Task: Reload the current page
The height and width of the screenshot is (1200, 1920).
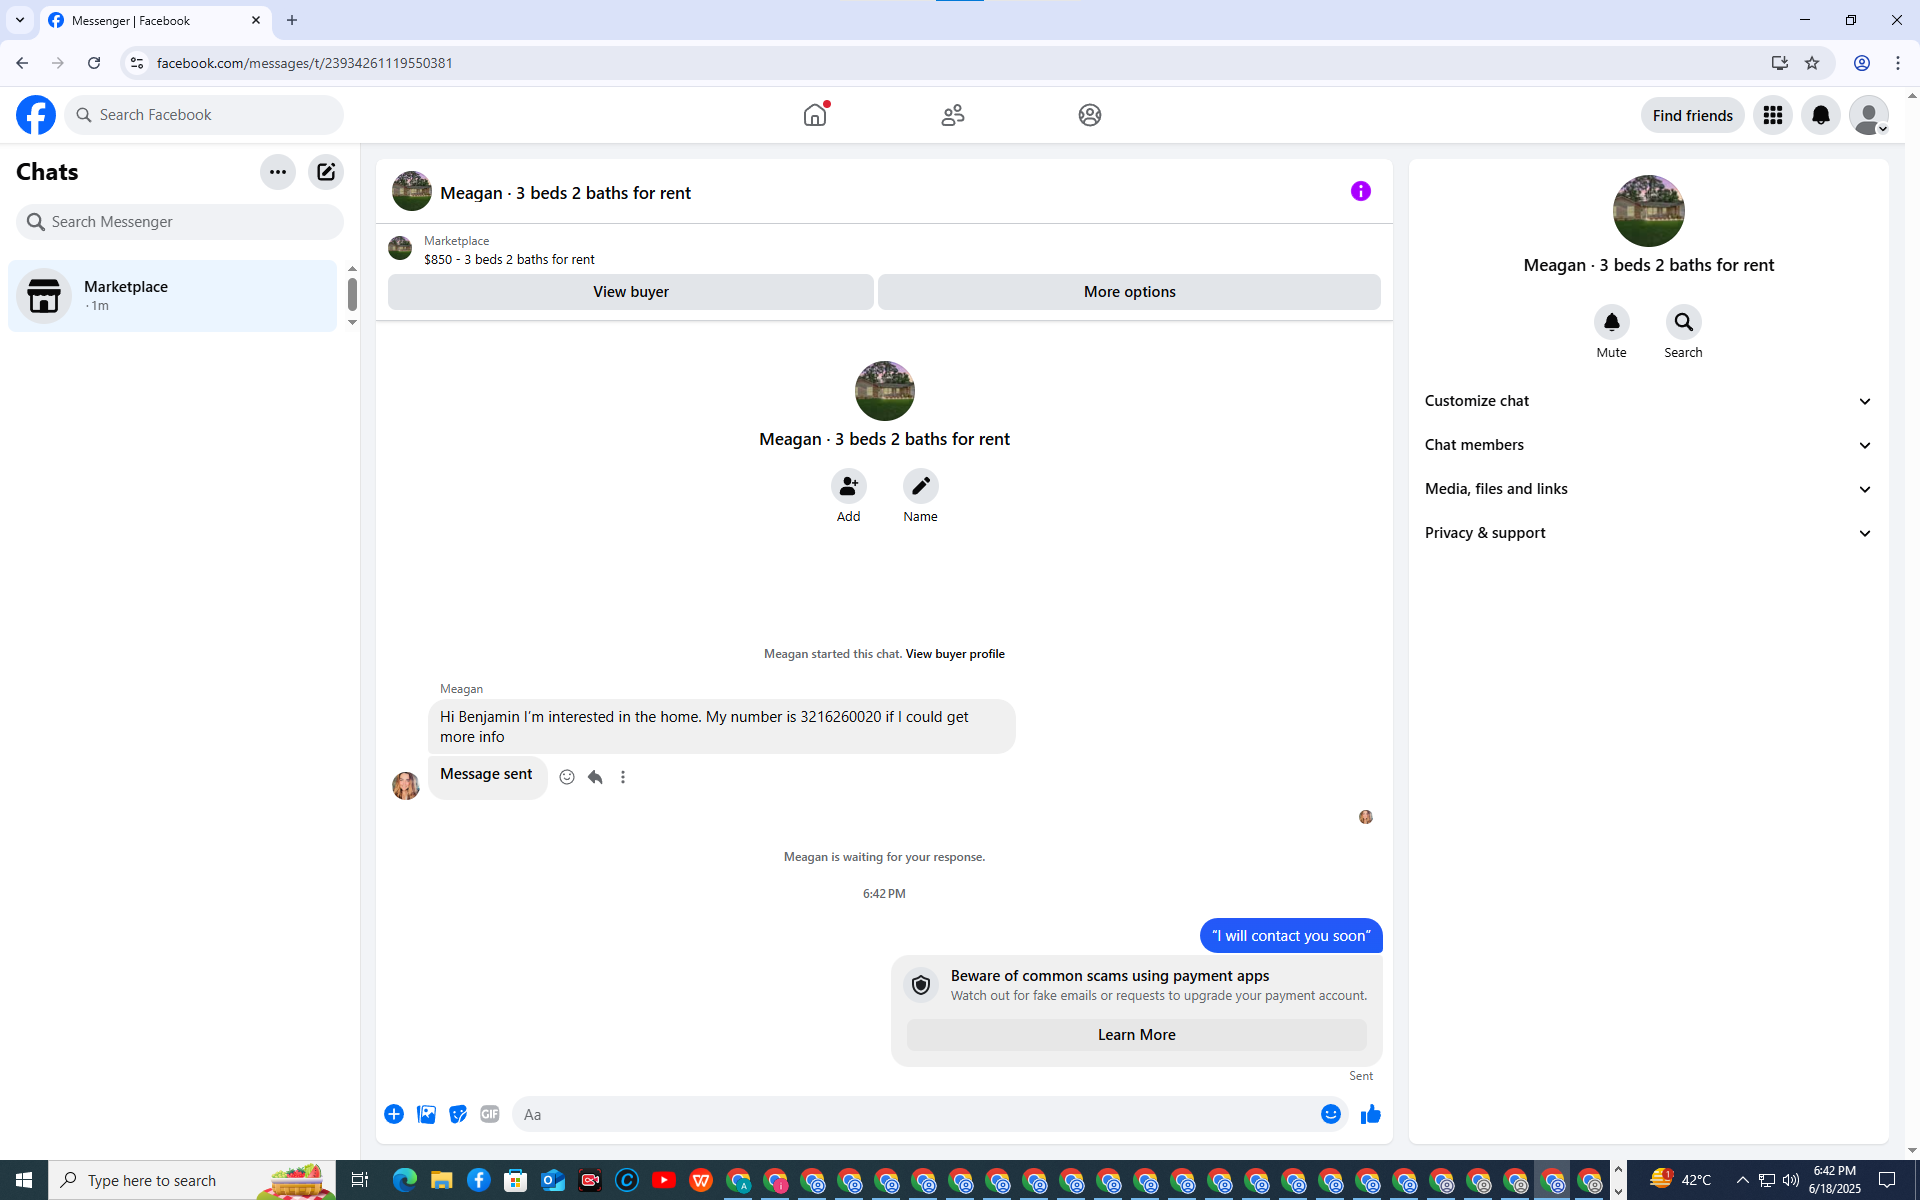Action: point(94,63)
